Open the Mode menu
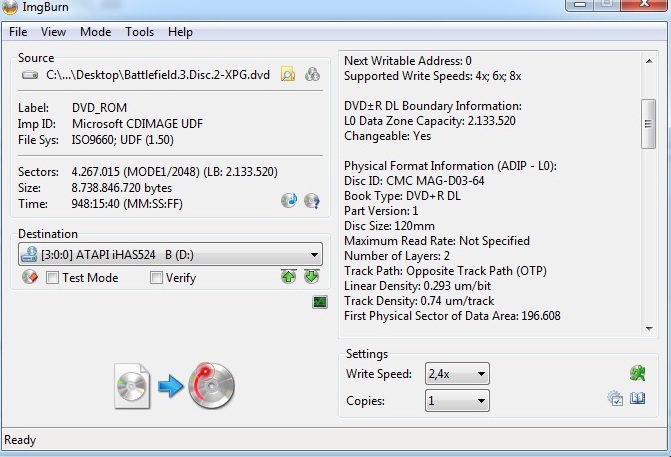Image resolution: width=671 pixels, height=457 pixels. click(95, 32)
